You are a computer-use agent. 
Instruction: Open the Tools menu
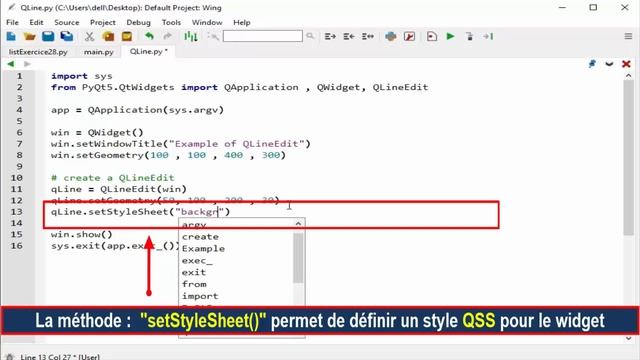pyautogui.click(x=171, y=22)
